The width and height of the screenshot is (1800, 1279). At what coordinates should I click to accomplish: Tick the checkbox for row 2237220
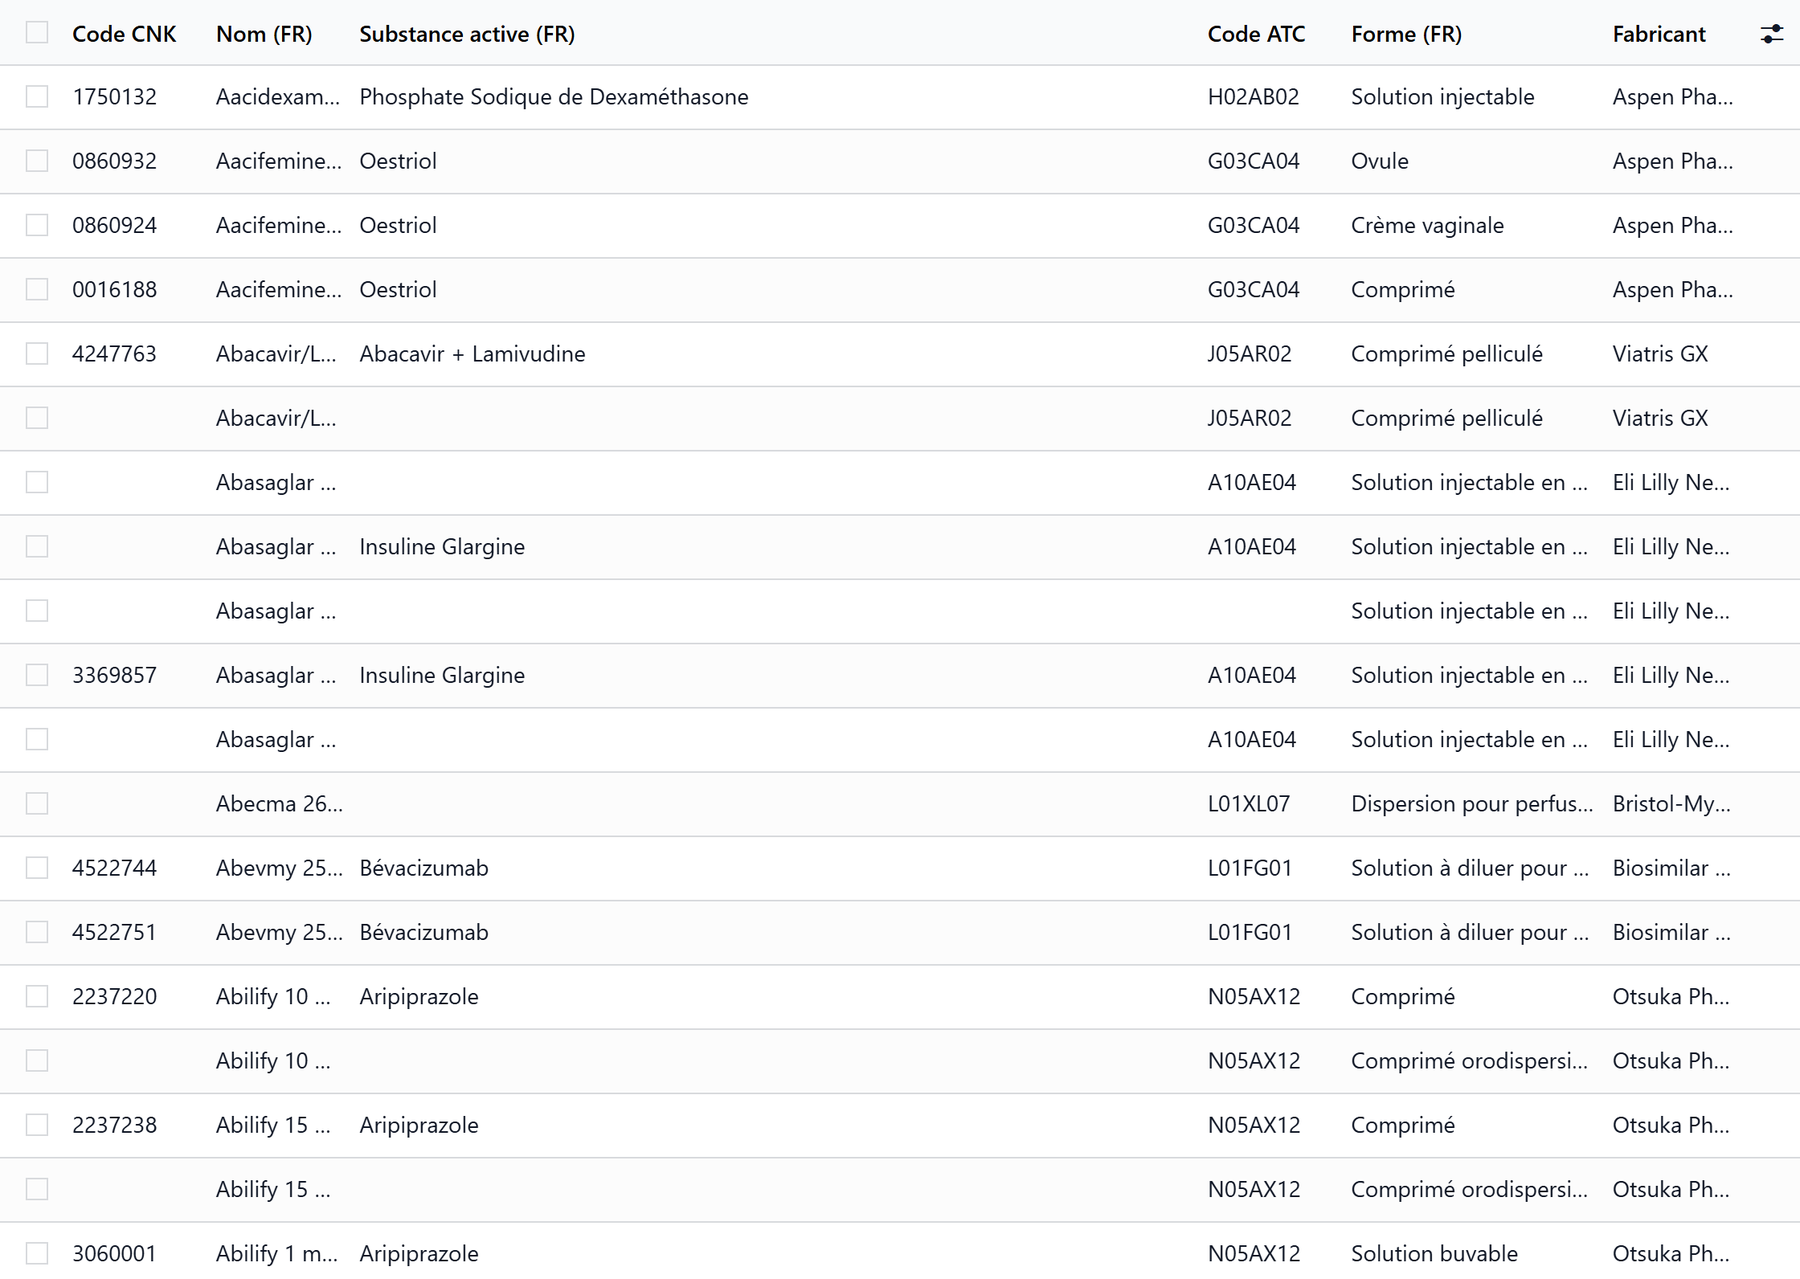coord(37,997)
